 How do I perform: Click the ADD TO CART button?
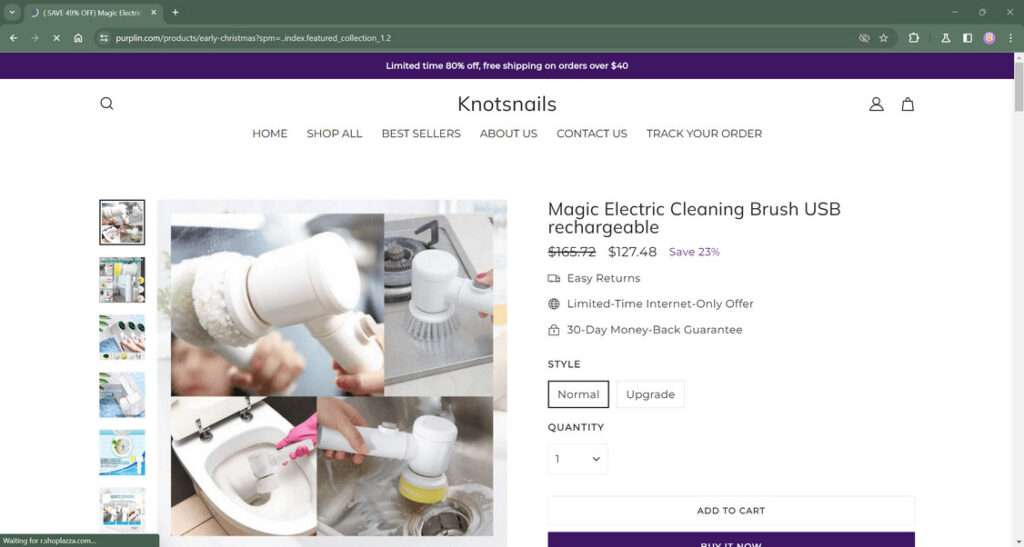click(x=731, y=510)
